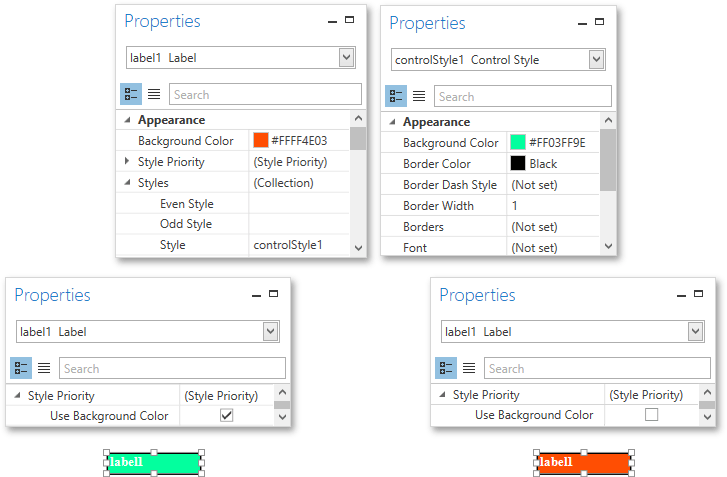Click the controlStyle1 value of Style

pyautogui.click(x=288, y=245)
